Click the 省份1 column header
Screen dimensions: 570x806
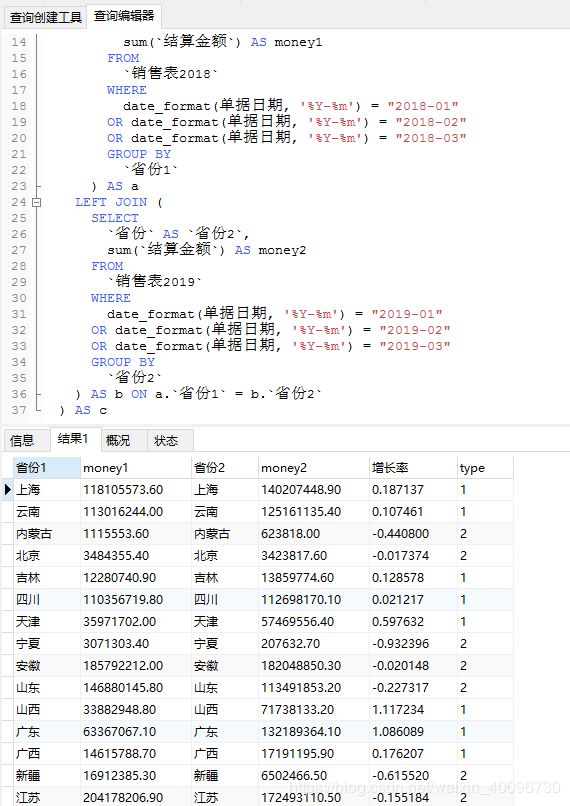tap(47, 468)
